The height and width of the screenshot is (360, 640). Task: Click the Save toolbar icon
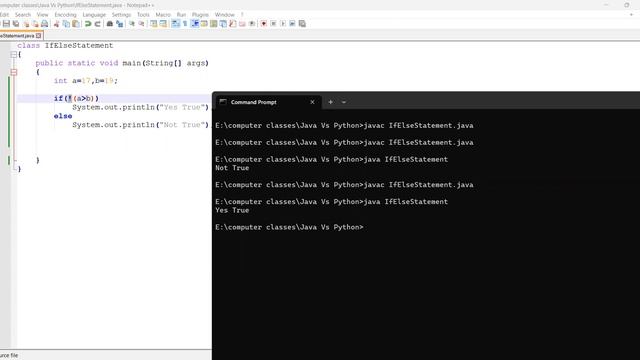tap(6, 24)
